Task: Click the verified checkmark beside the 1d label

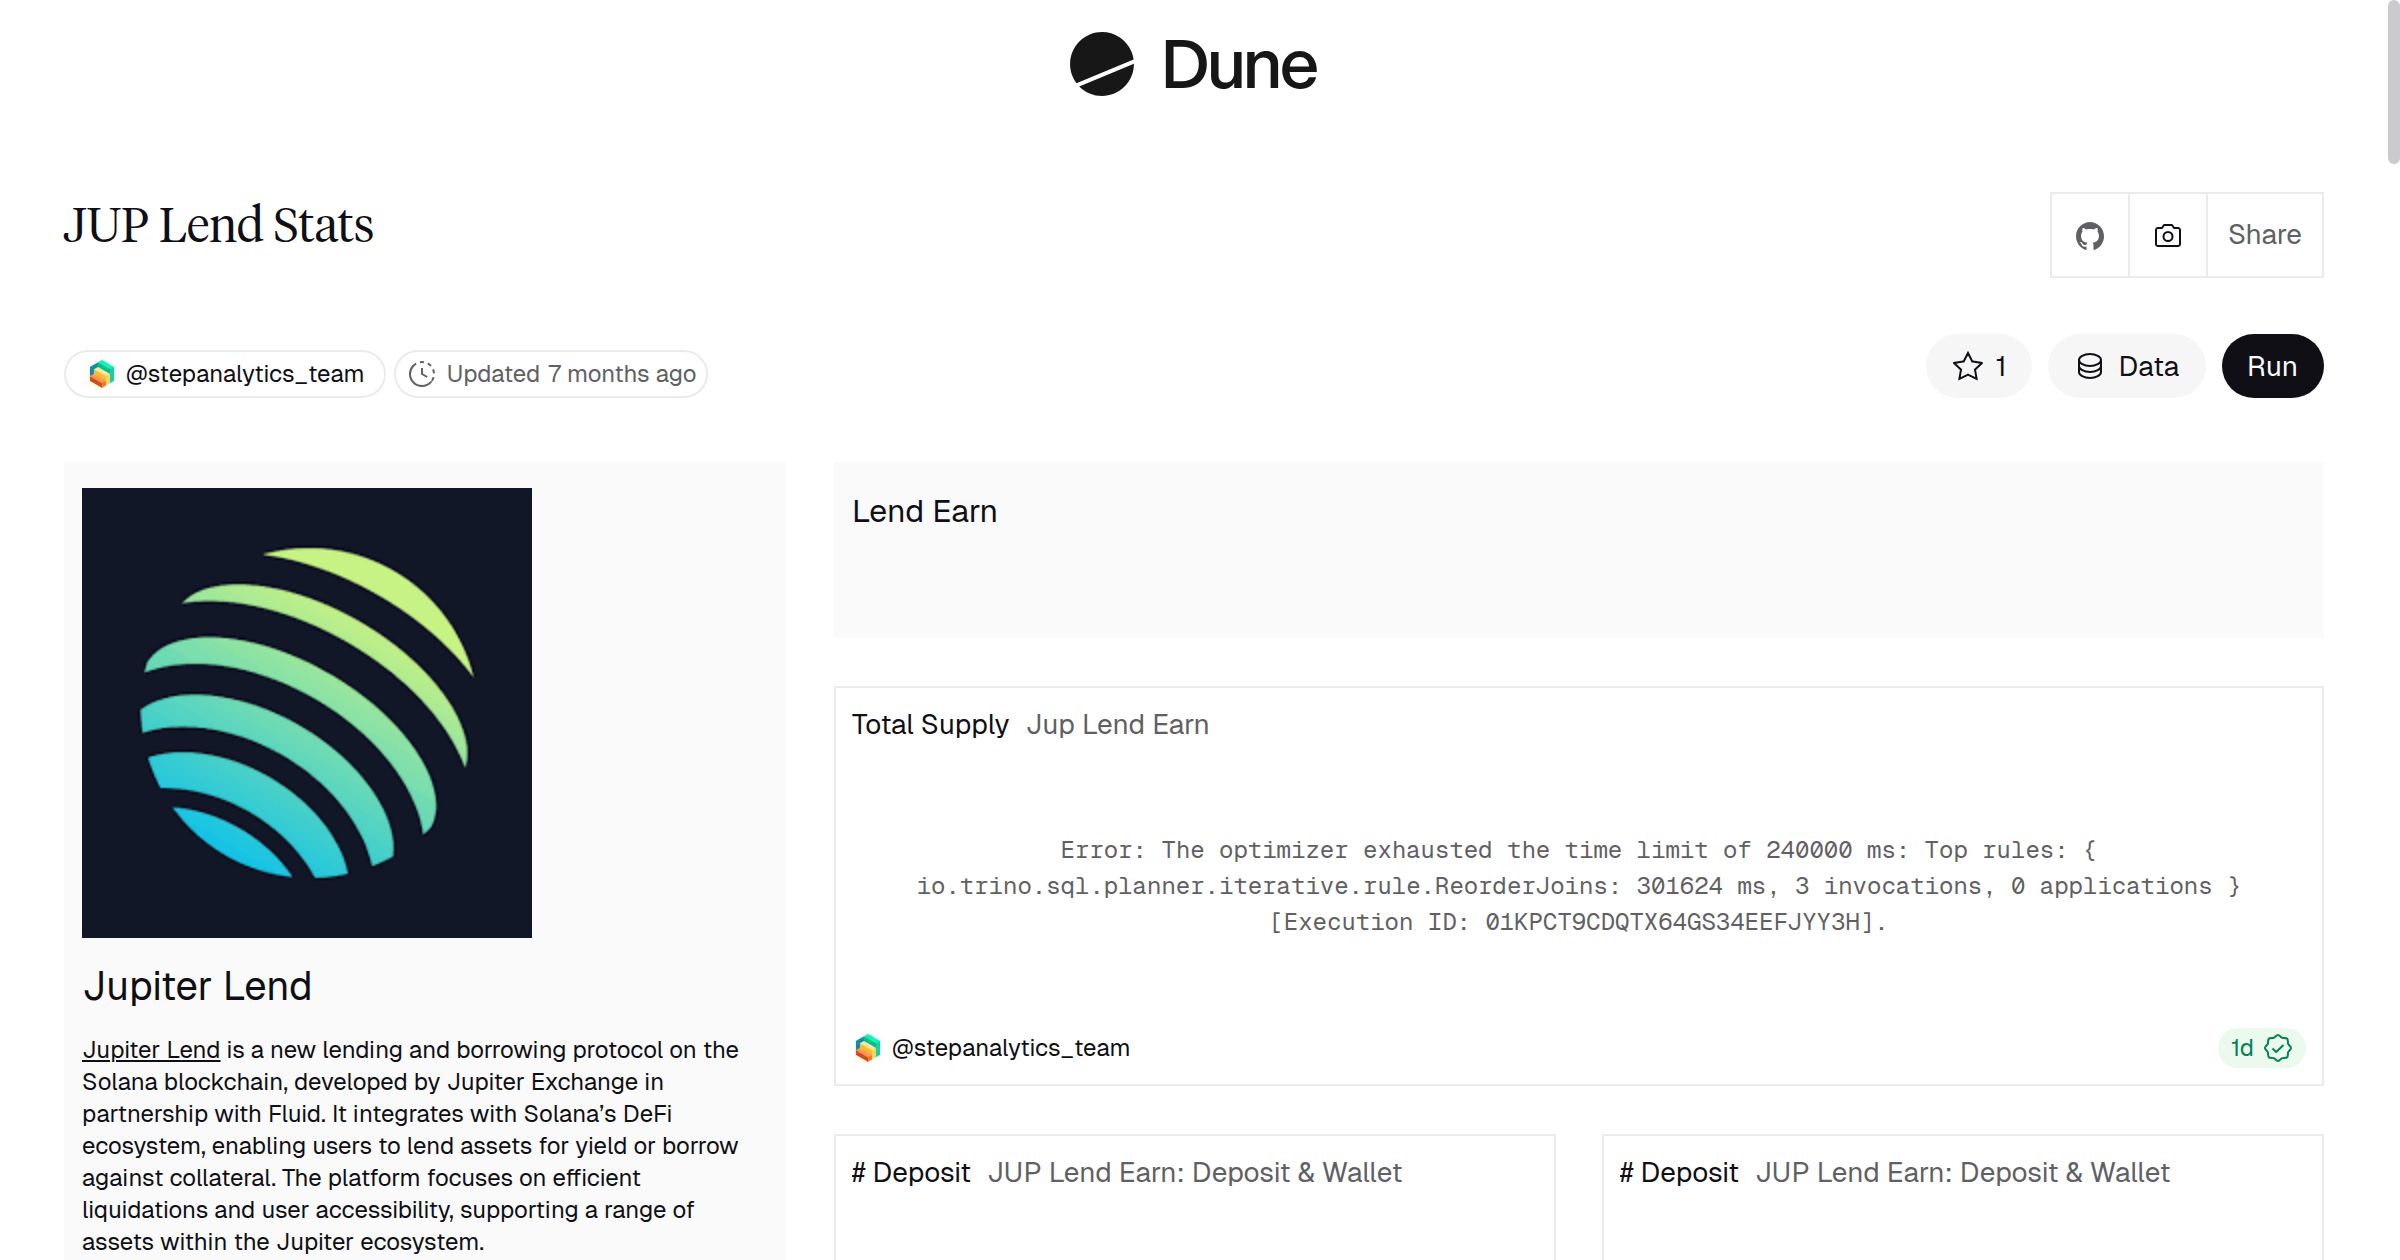Action: [x=2276, y=1048]
